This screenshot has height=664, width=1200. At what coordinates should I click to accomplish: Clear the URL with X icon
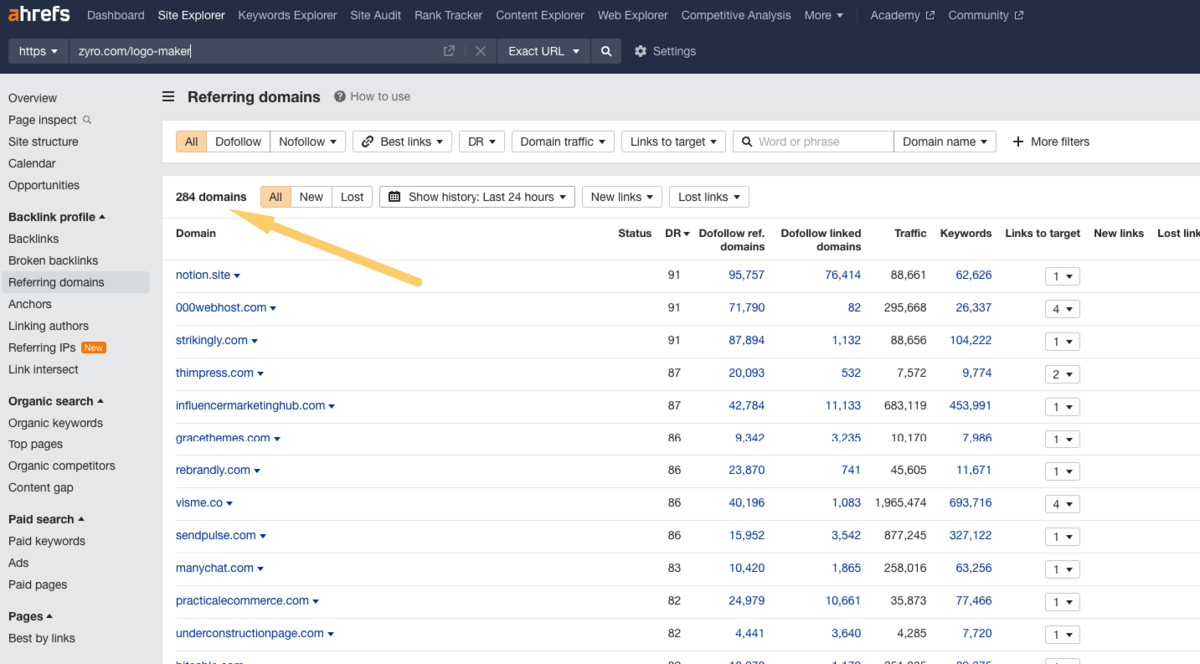(480, 51)
